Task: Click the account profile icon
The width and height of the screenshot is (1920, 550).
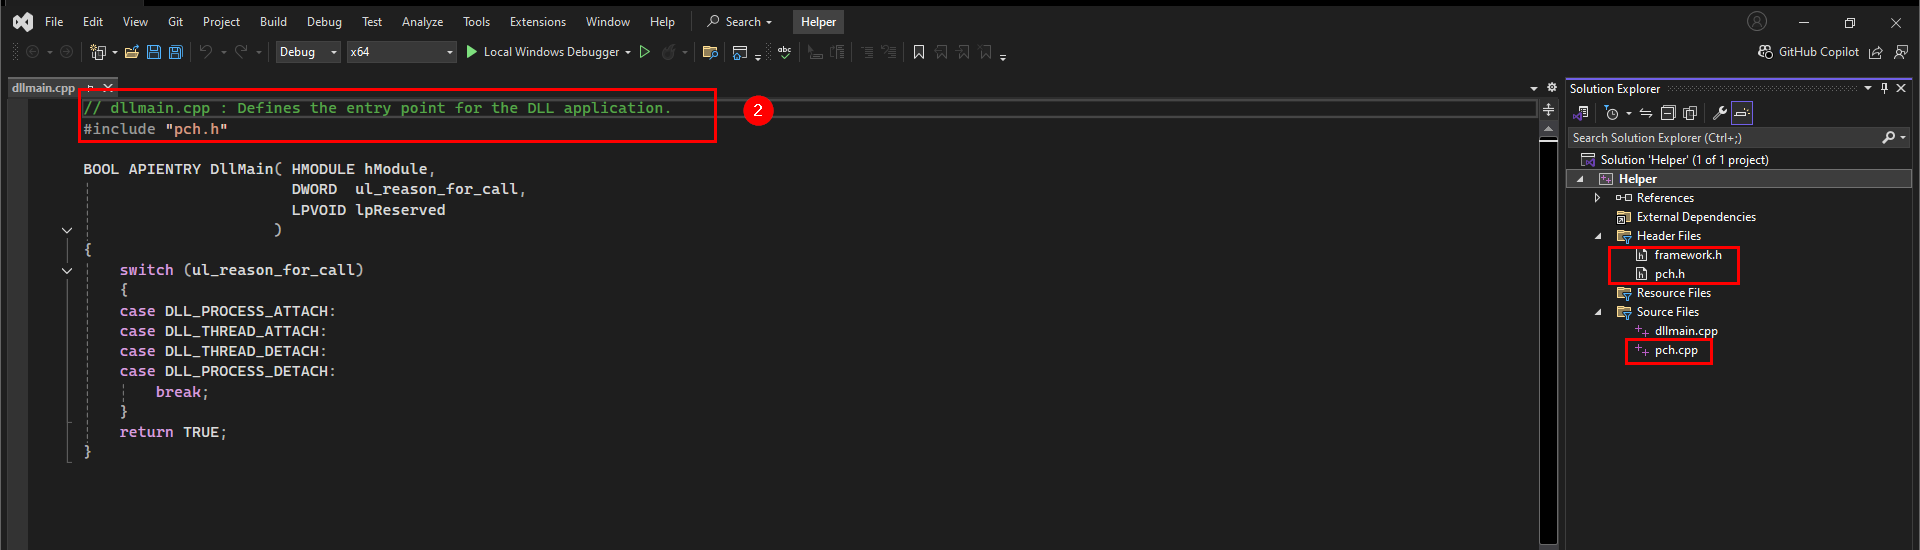Action: 1757,21
